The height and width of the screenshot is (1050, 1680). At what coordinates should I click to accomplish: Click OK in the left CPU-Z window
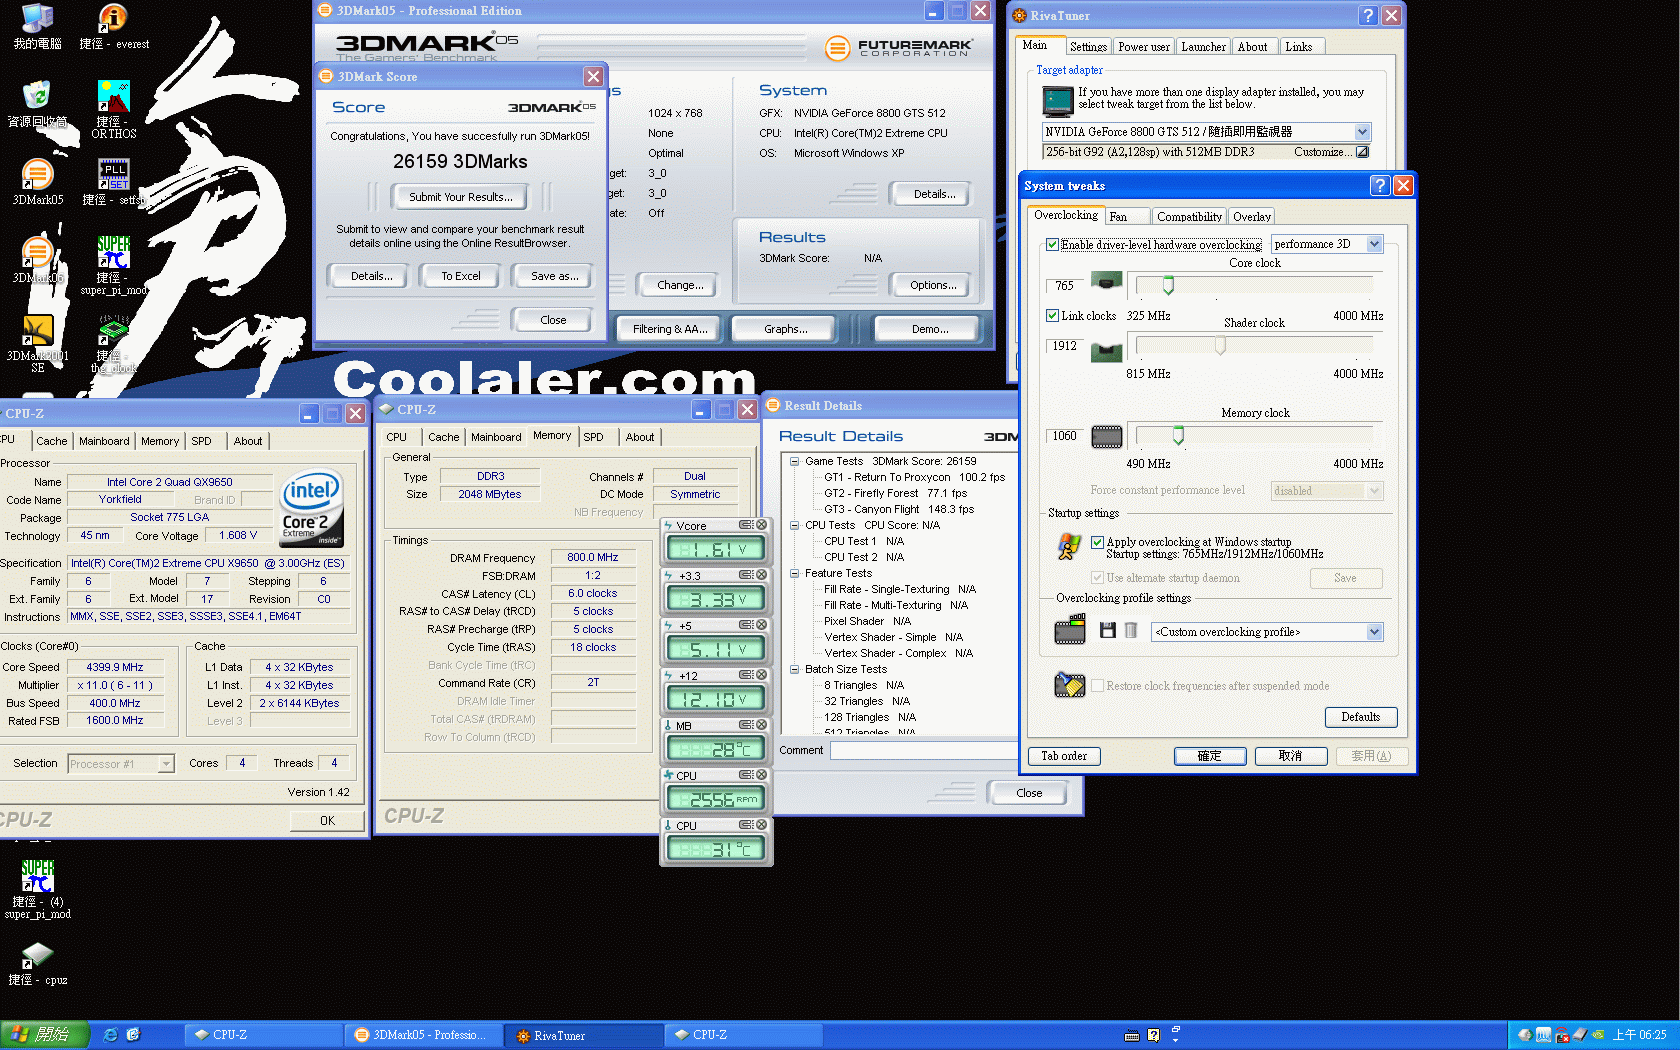click(x=327, y=821)
